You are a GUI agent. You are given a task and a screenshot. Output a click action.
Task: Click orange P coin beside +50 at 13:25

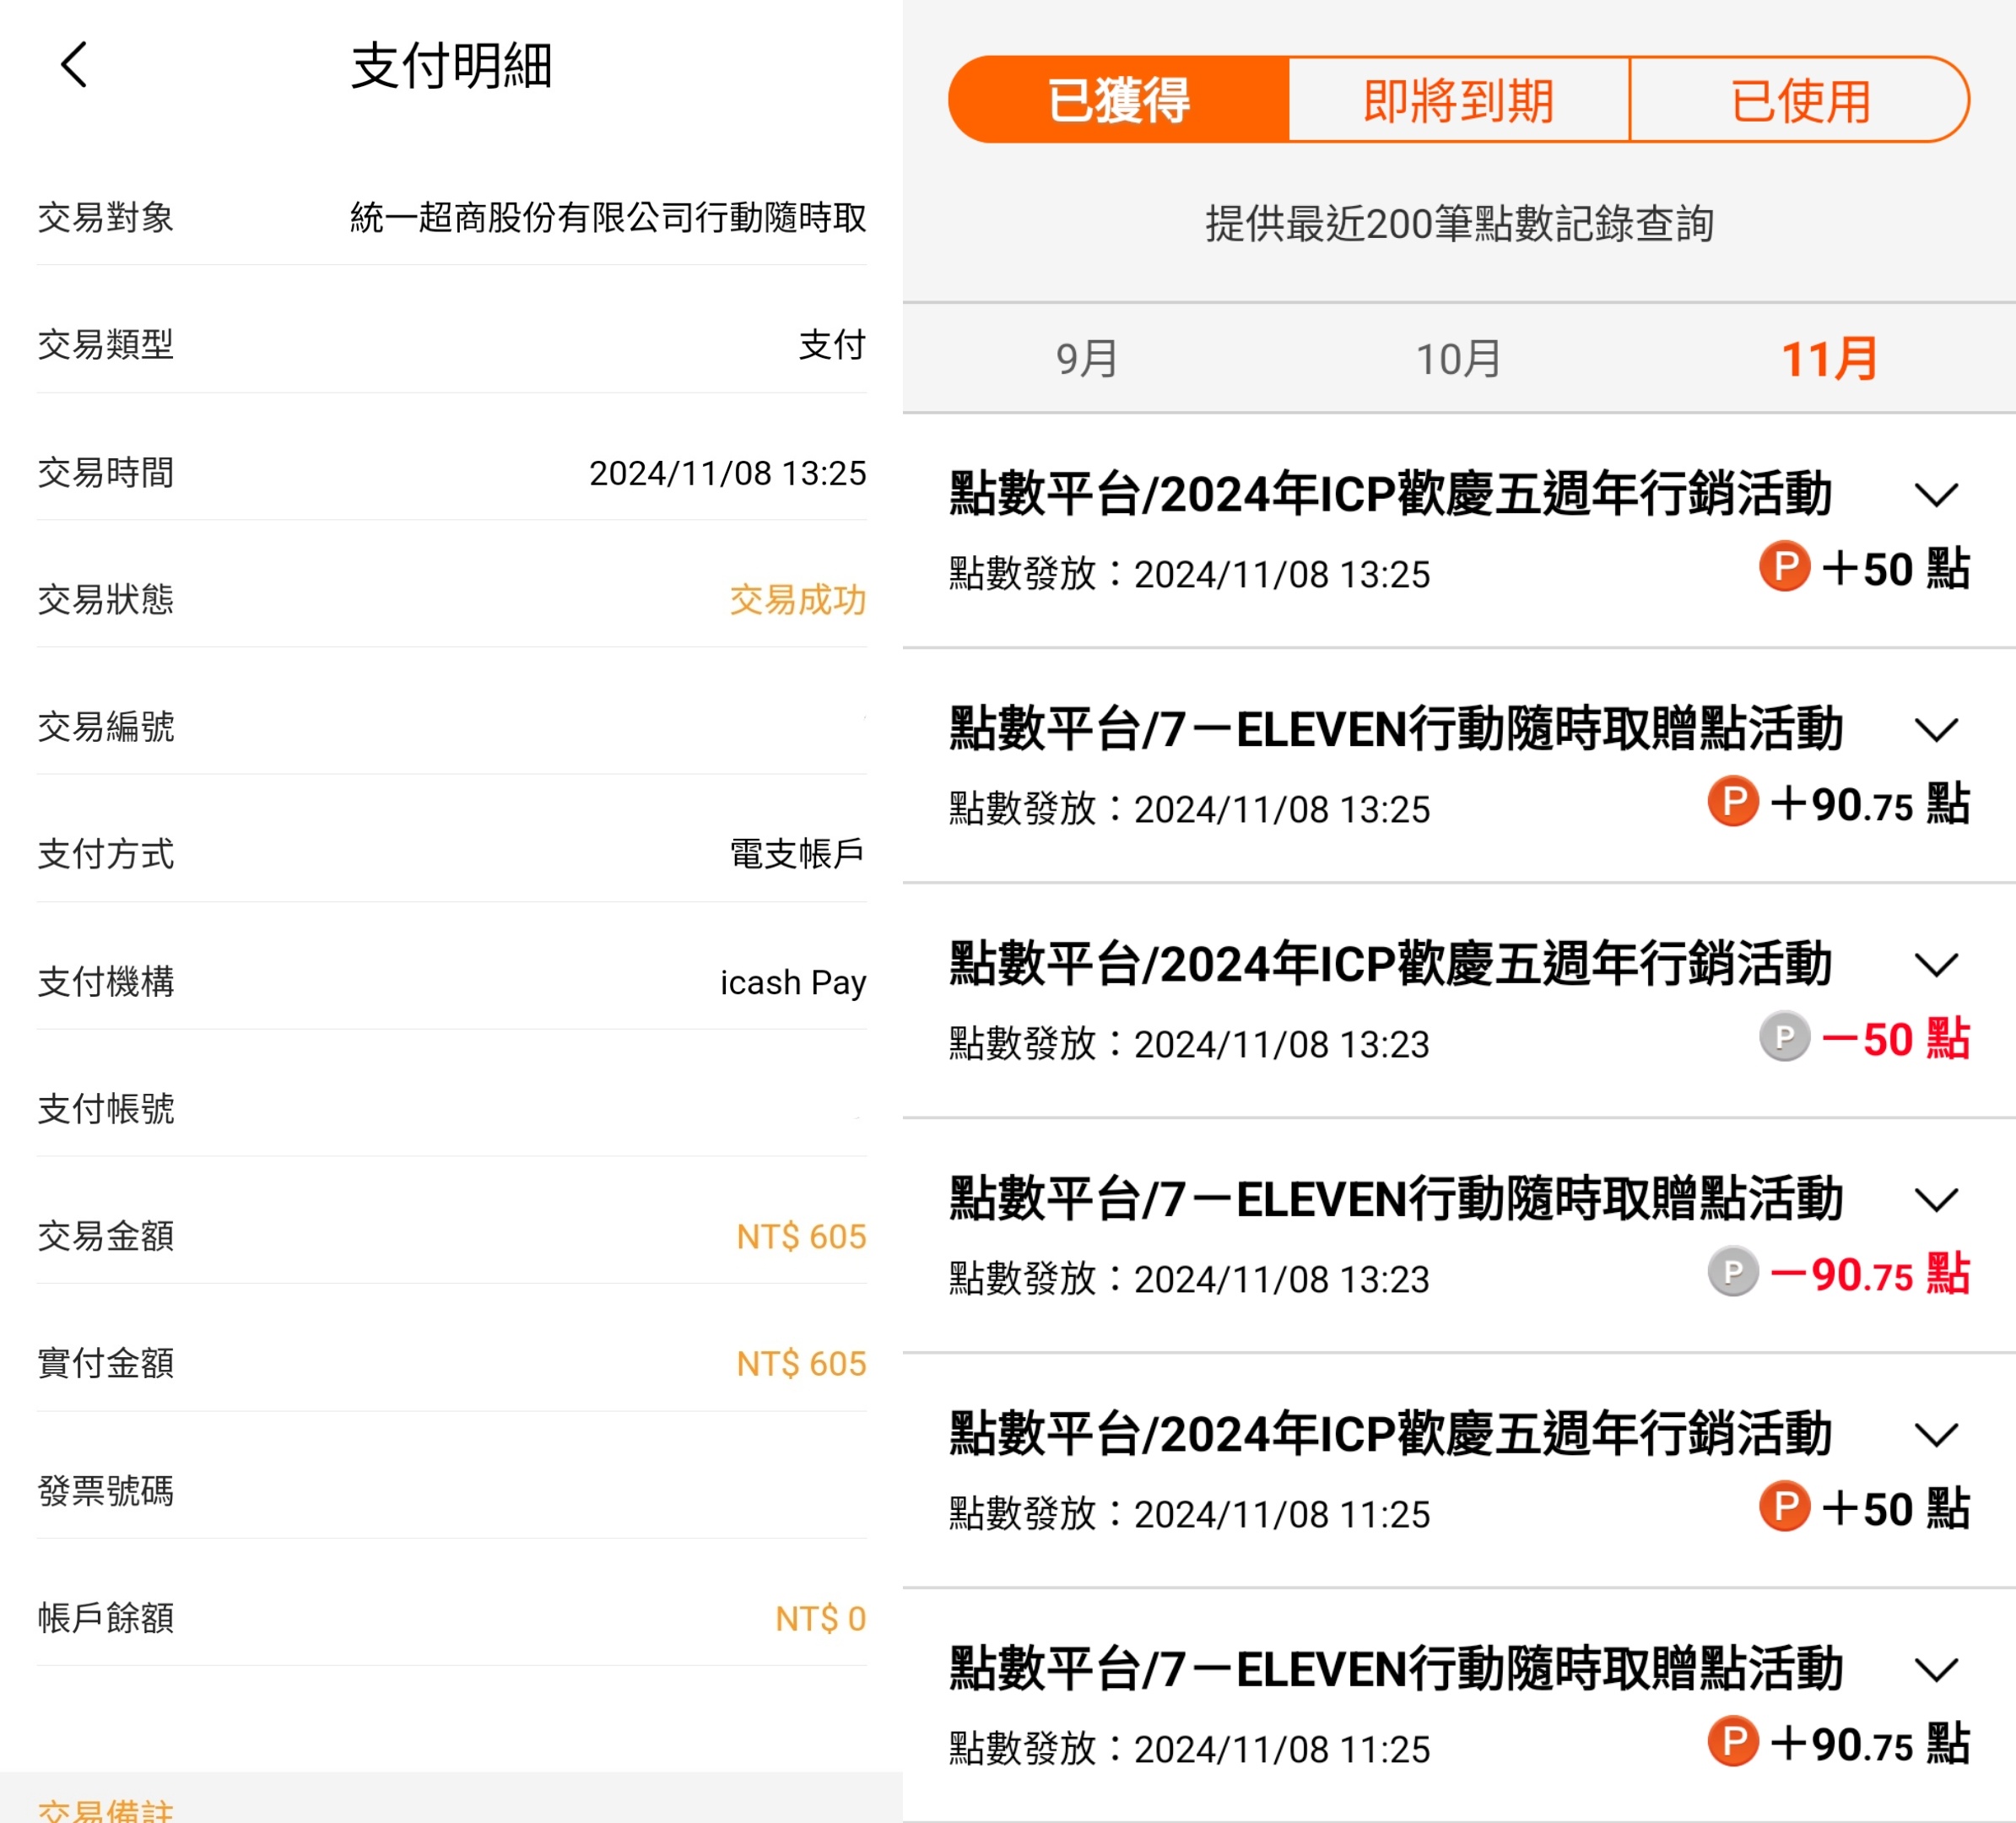(x=1785, y=566)
